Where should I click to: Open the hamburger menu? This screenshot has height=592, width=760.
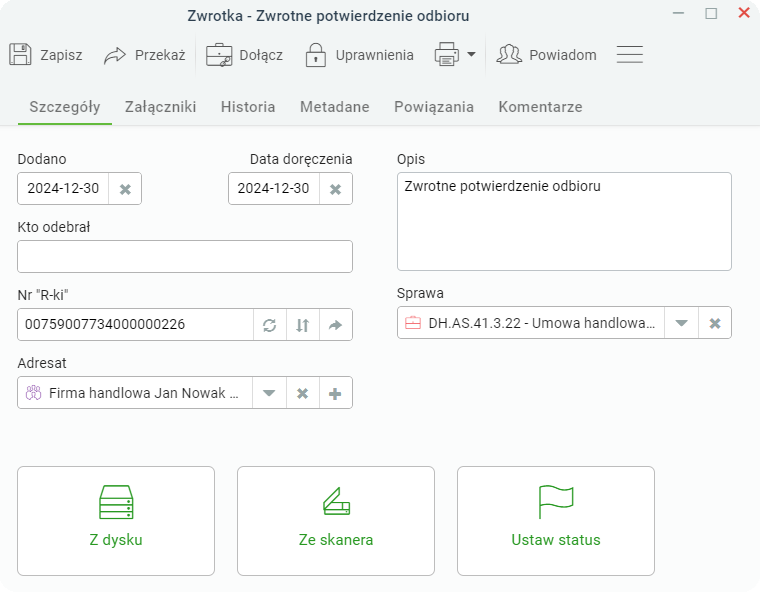(x=630, y=54)
